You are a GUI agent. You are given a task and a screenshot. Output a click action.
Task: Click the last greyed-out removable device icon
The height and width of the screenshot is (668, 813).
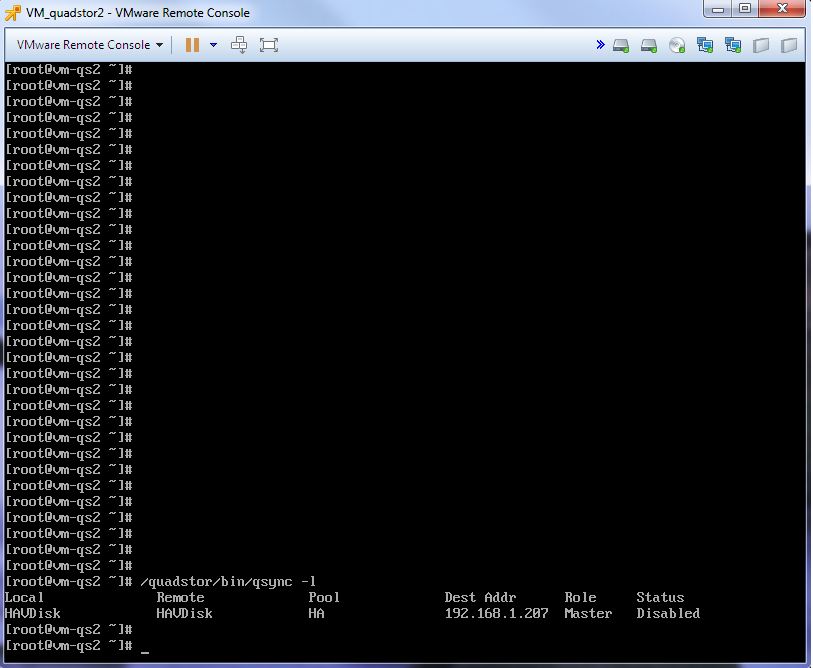[x=789, y=46]
